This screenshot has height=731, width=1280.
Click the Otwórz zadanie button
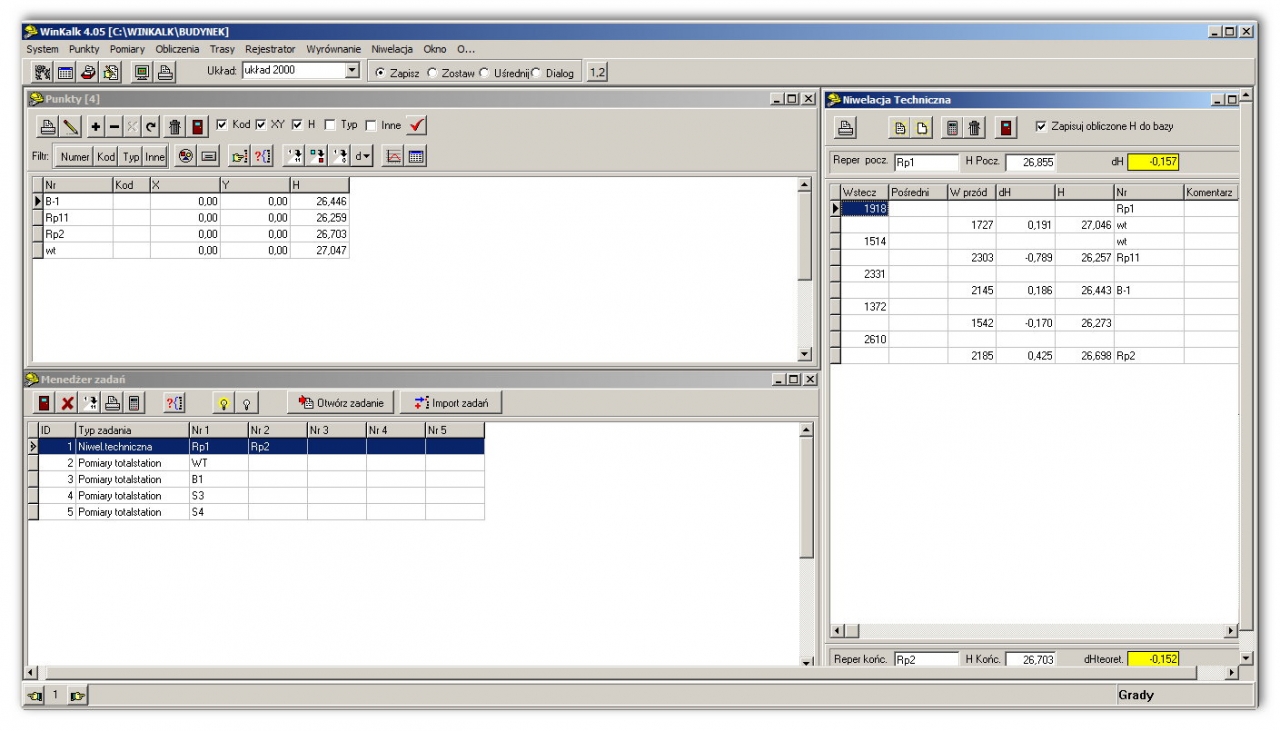point(341,402)
